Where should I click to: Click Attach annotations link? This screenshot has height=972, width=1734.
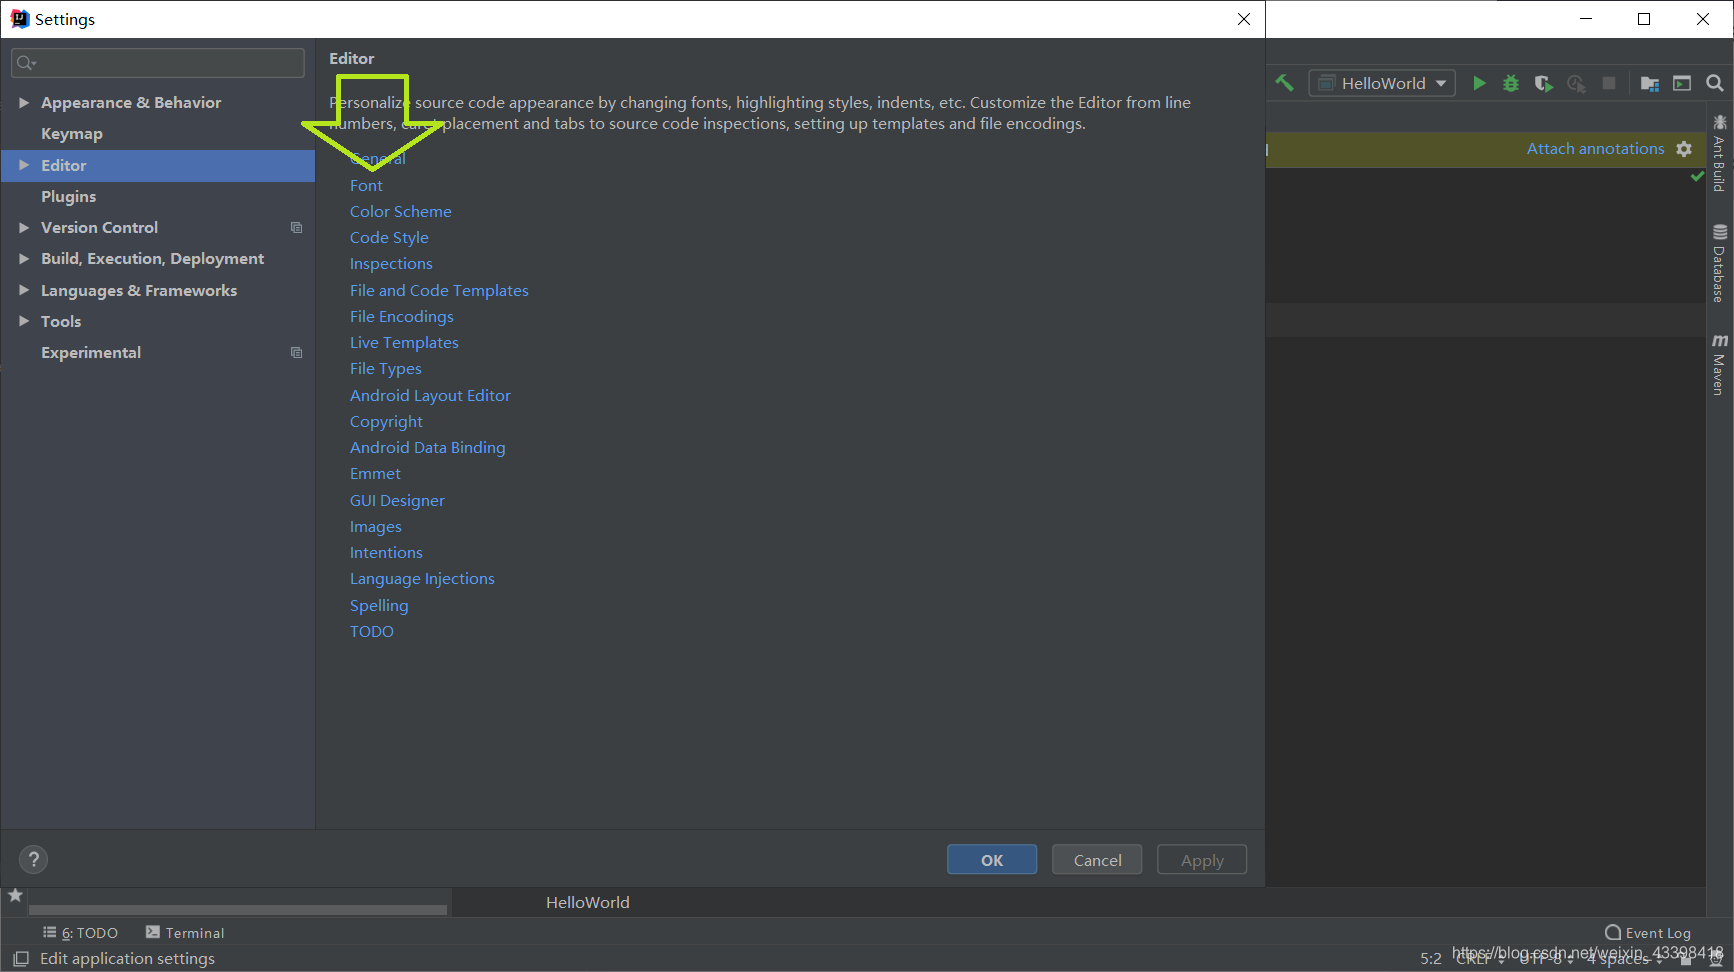(x=1595, y=149)
